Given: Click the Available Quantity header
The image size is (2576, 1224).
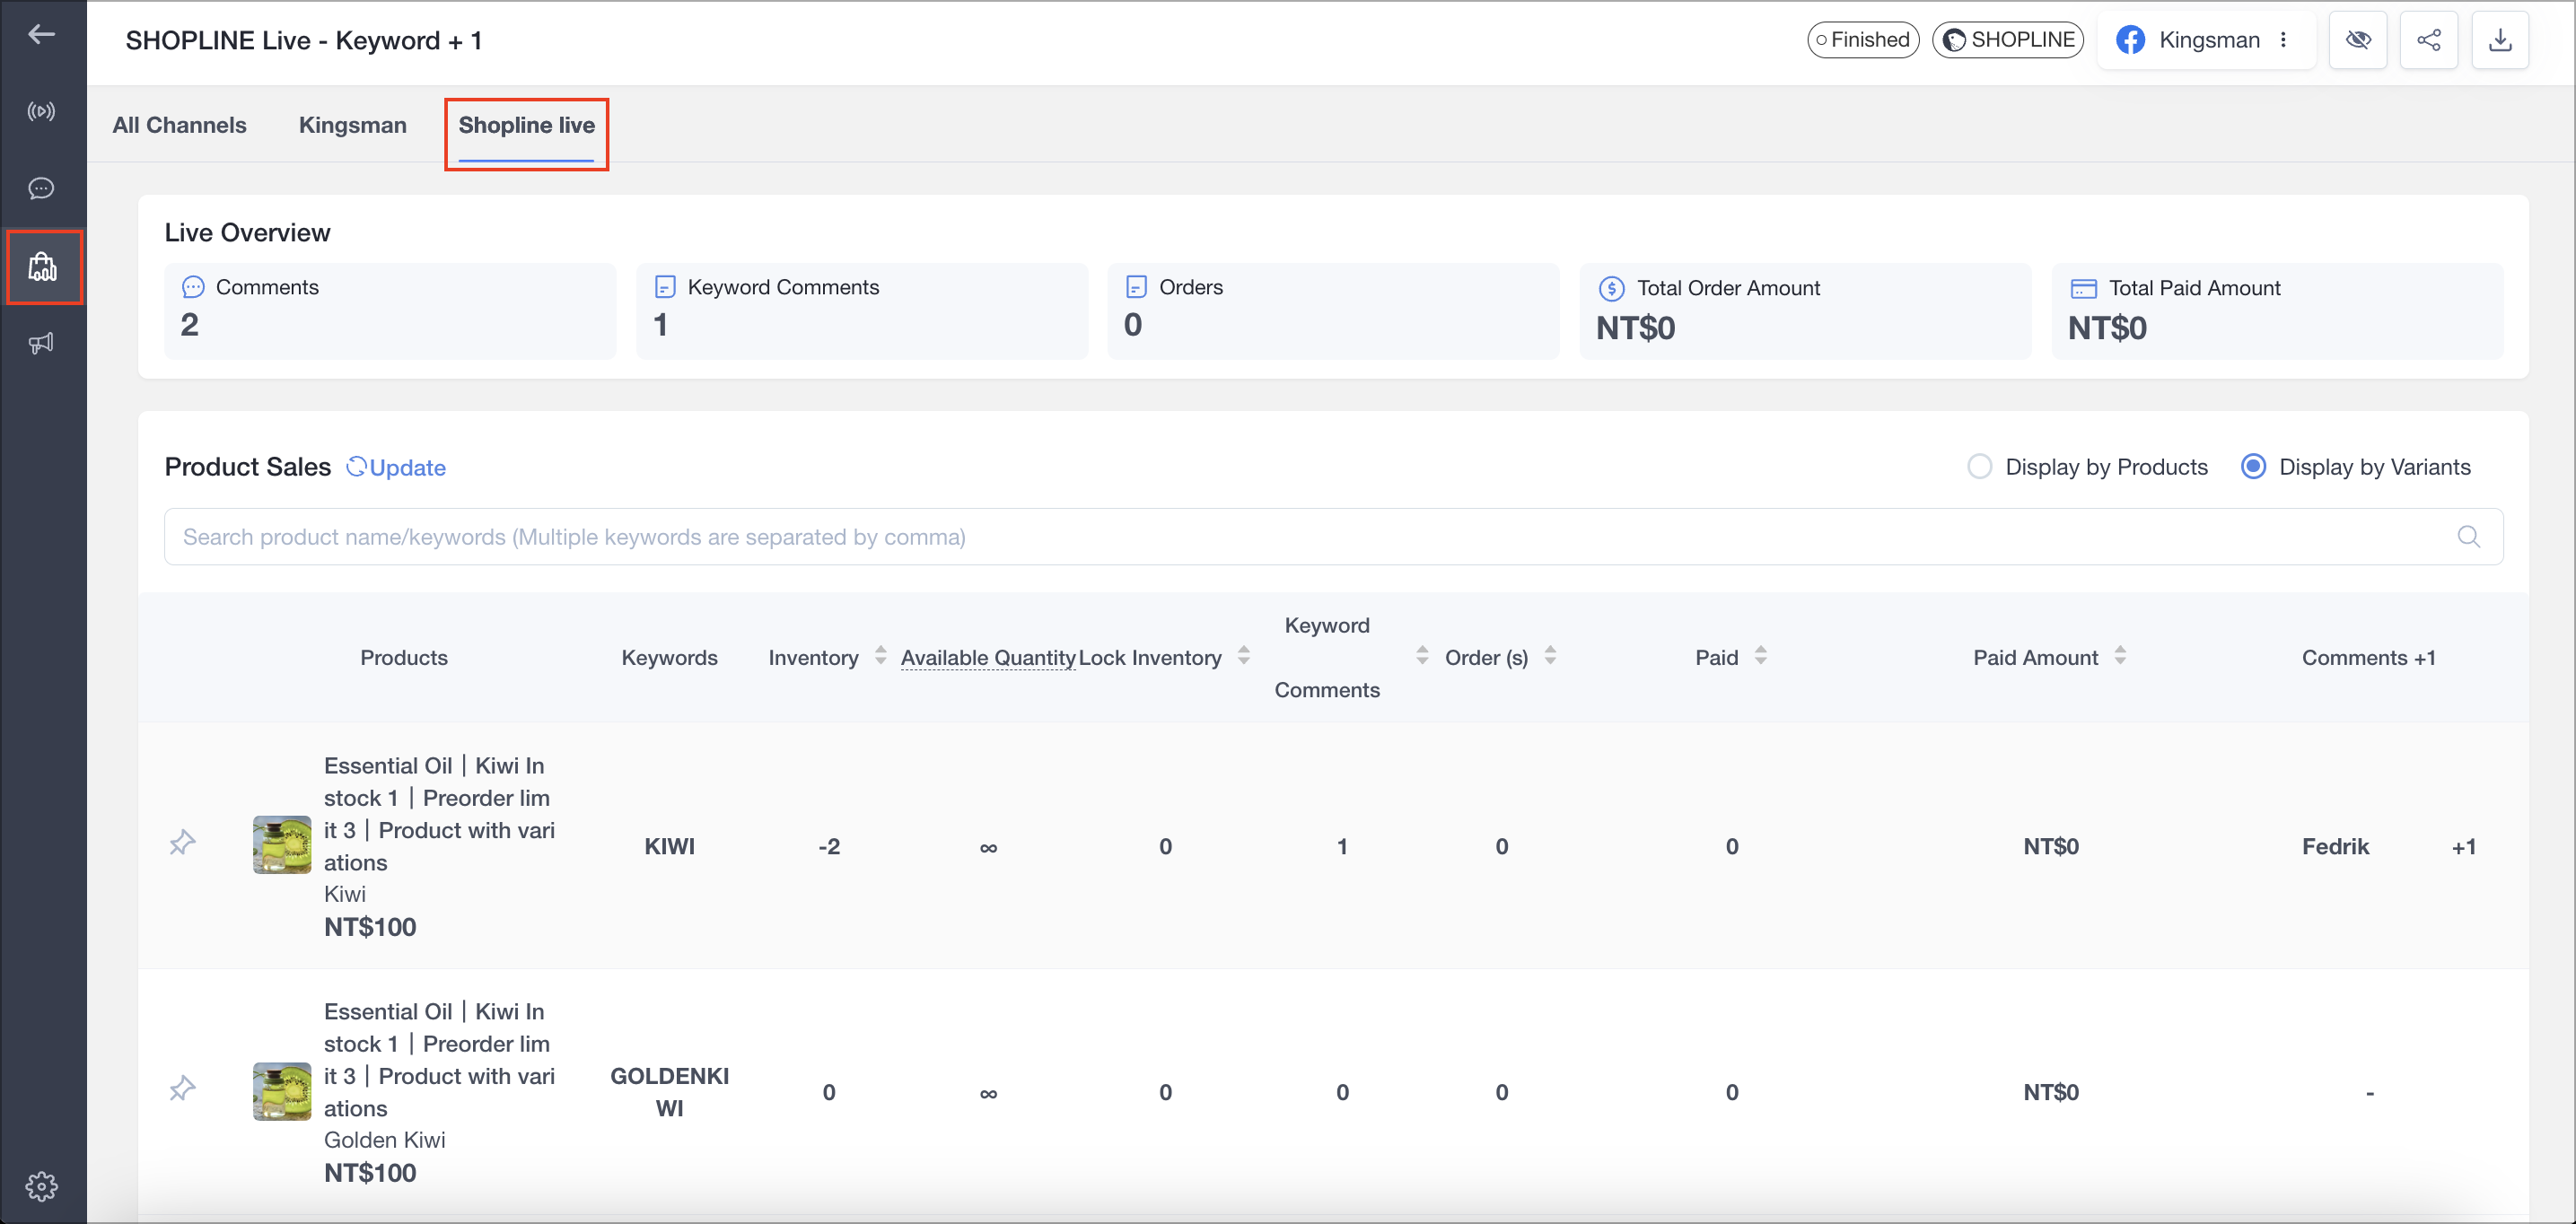Looking at the screenshot, I should [988, 658].
